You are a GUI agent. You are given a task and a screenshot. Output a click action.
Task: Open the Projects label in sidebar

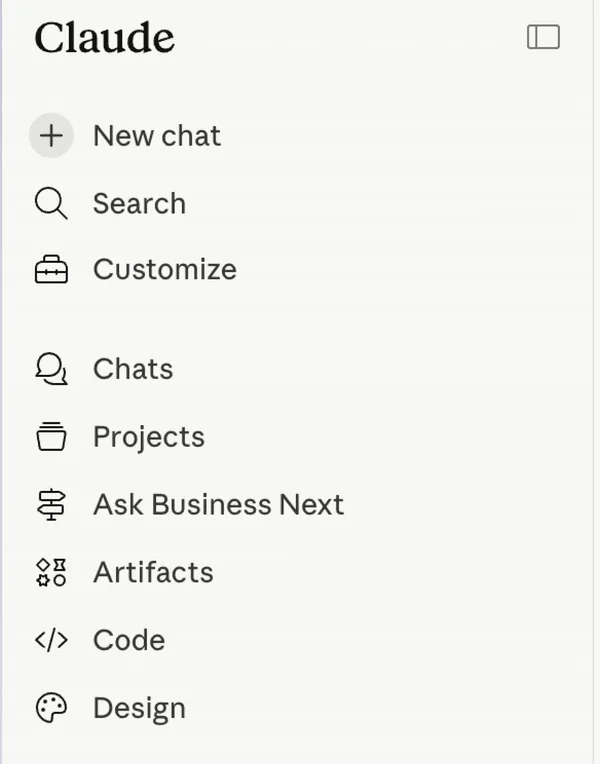[149, 437]
